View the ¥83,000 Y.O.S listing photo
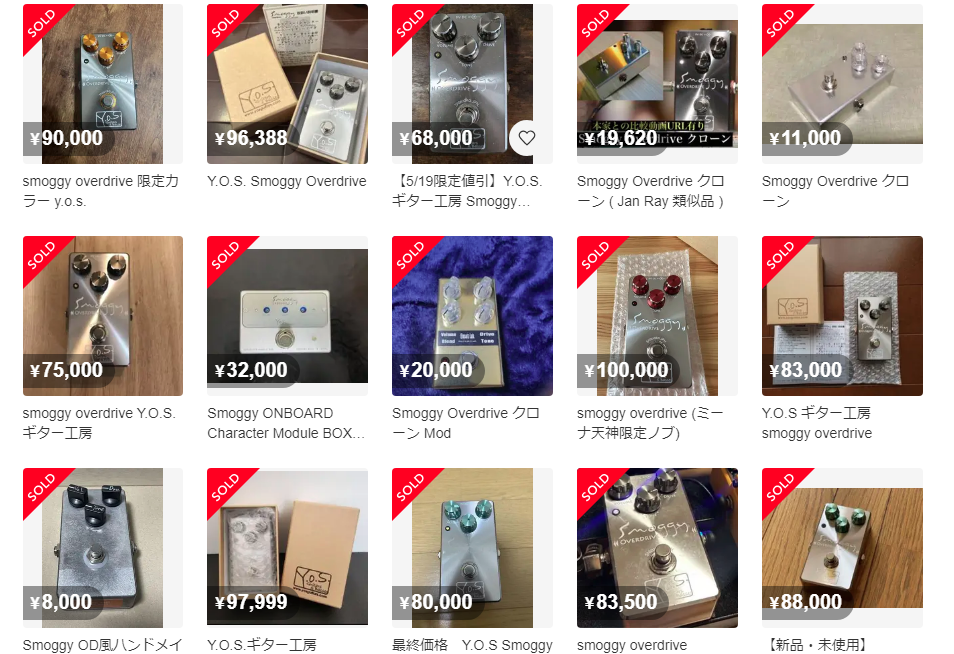The height and width of the screenshot is (654, 954). (x=842, y=316)
